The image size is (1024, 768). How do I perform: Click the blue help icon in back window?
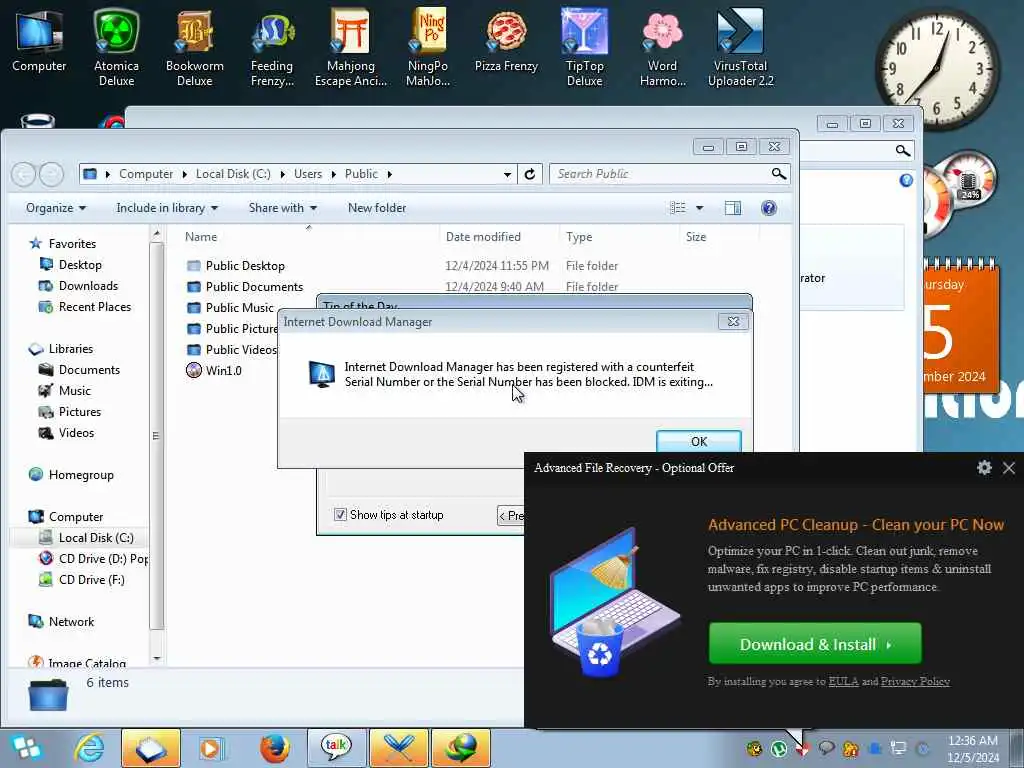906,180
